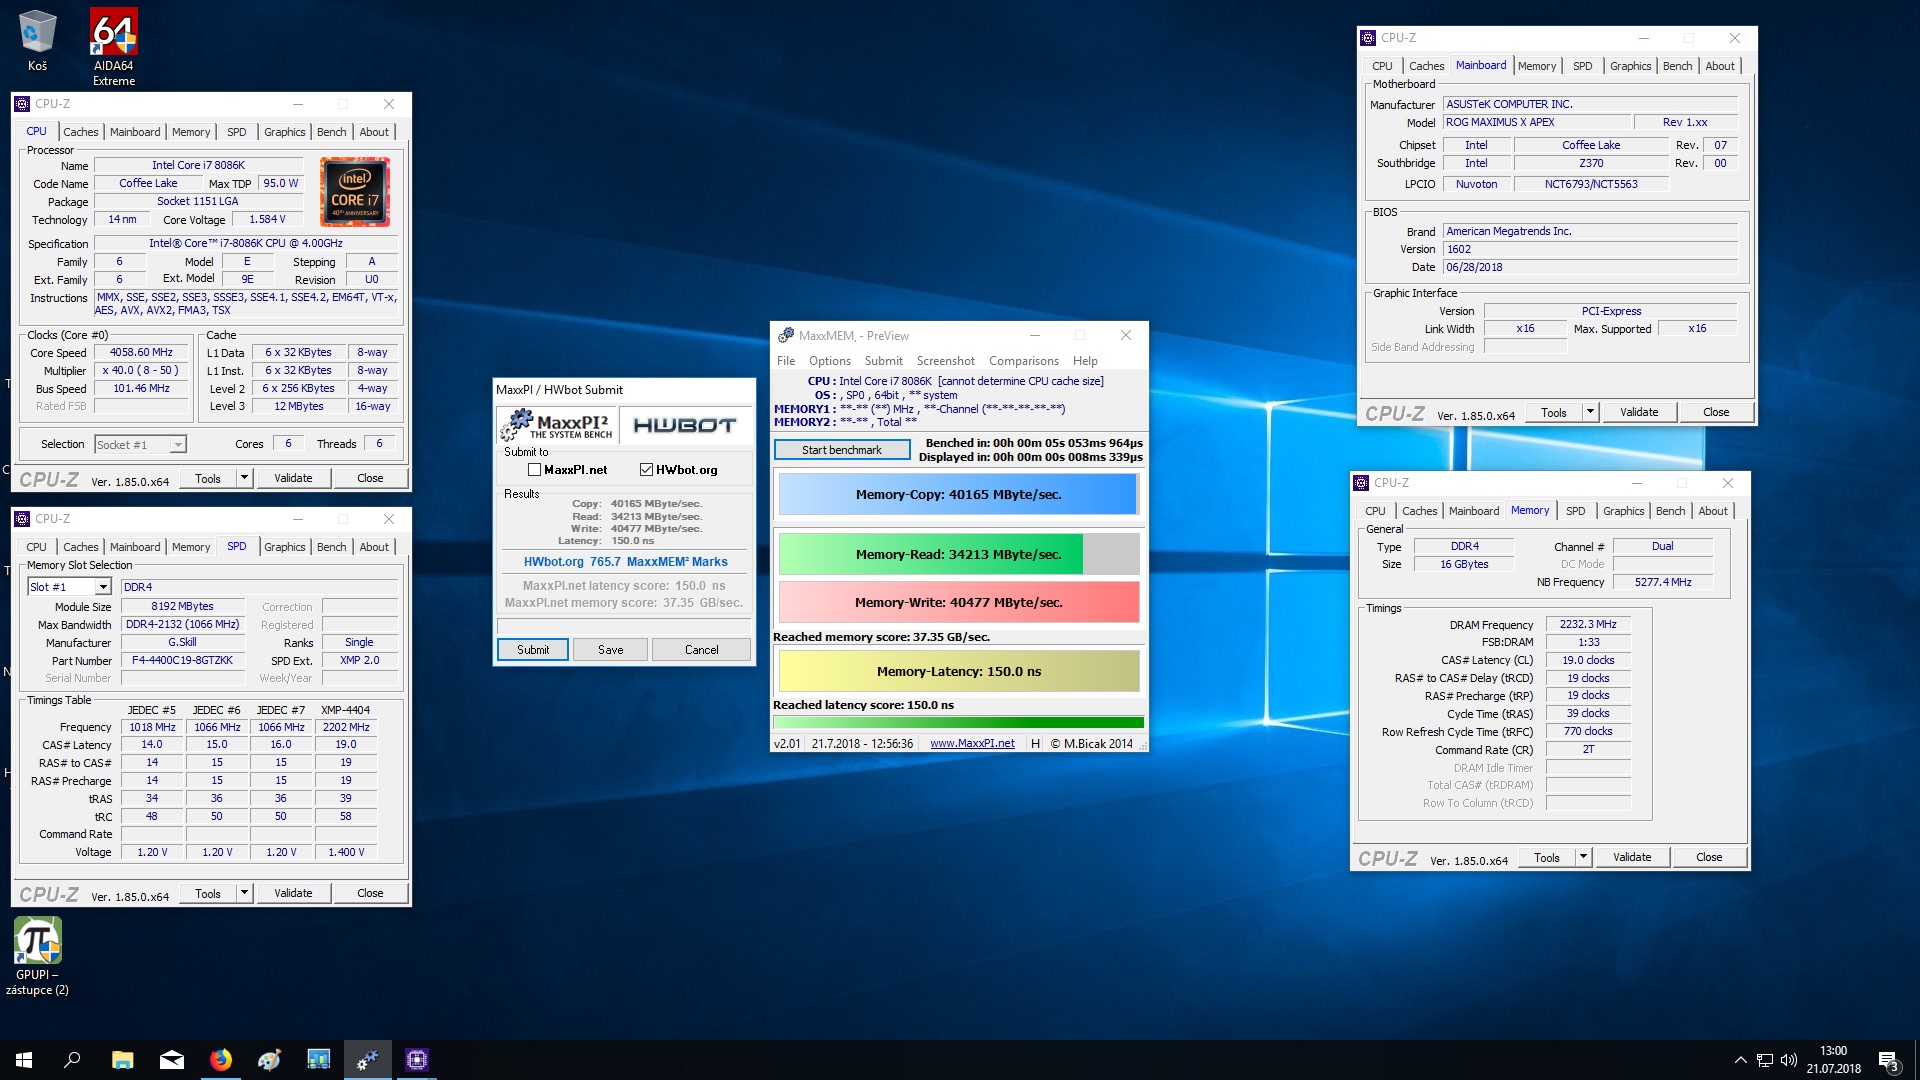
Task: Click the MaxxPI² logo in submit dialog
Action: coord(557,425)
